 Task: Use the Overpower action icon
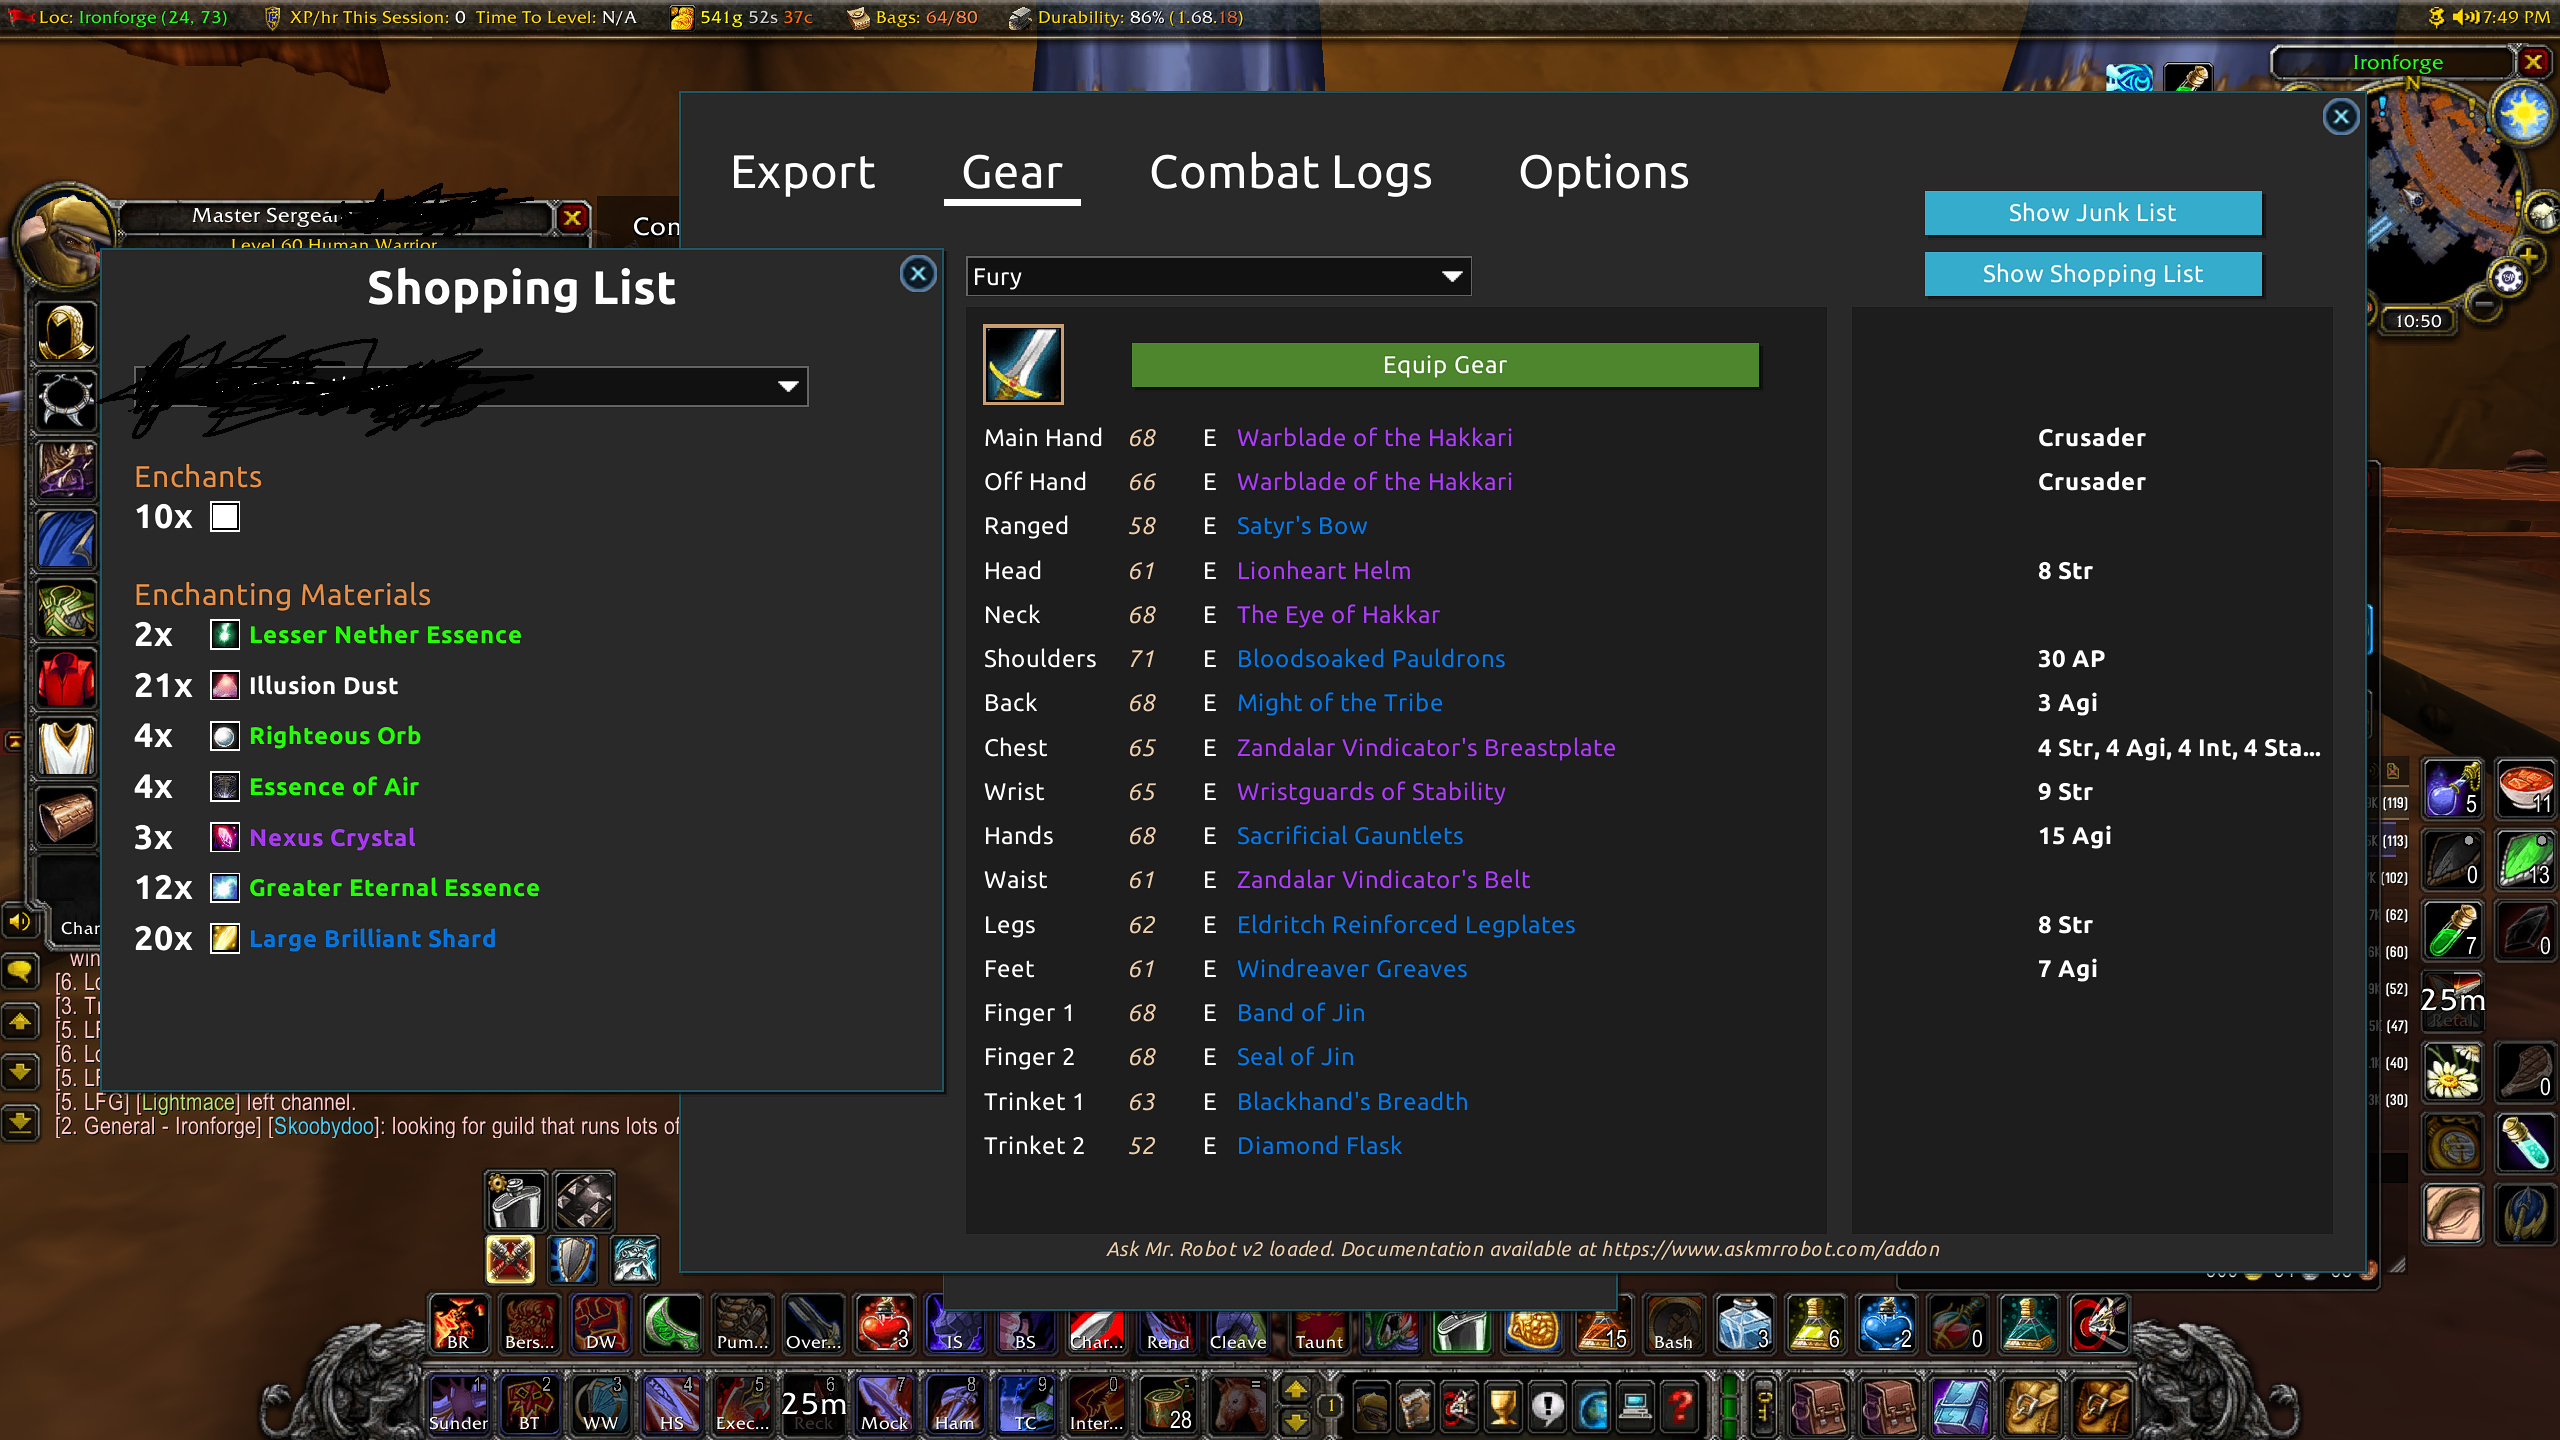814,1323
